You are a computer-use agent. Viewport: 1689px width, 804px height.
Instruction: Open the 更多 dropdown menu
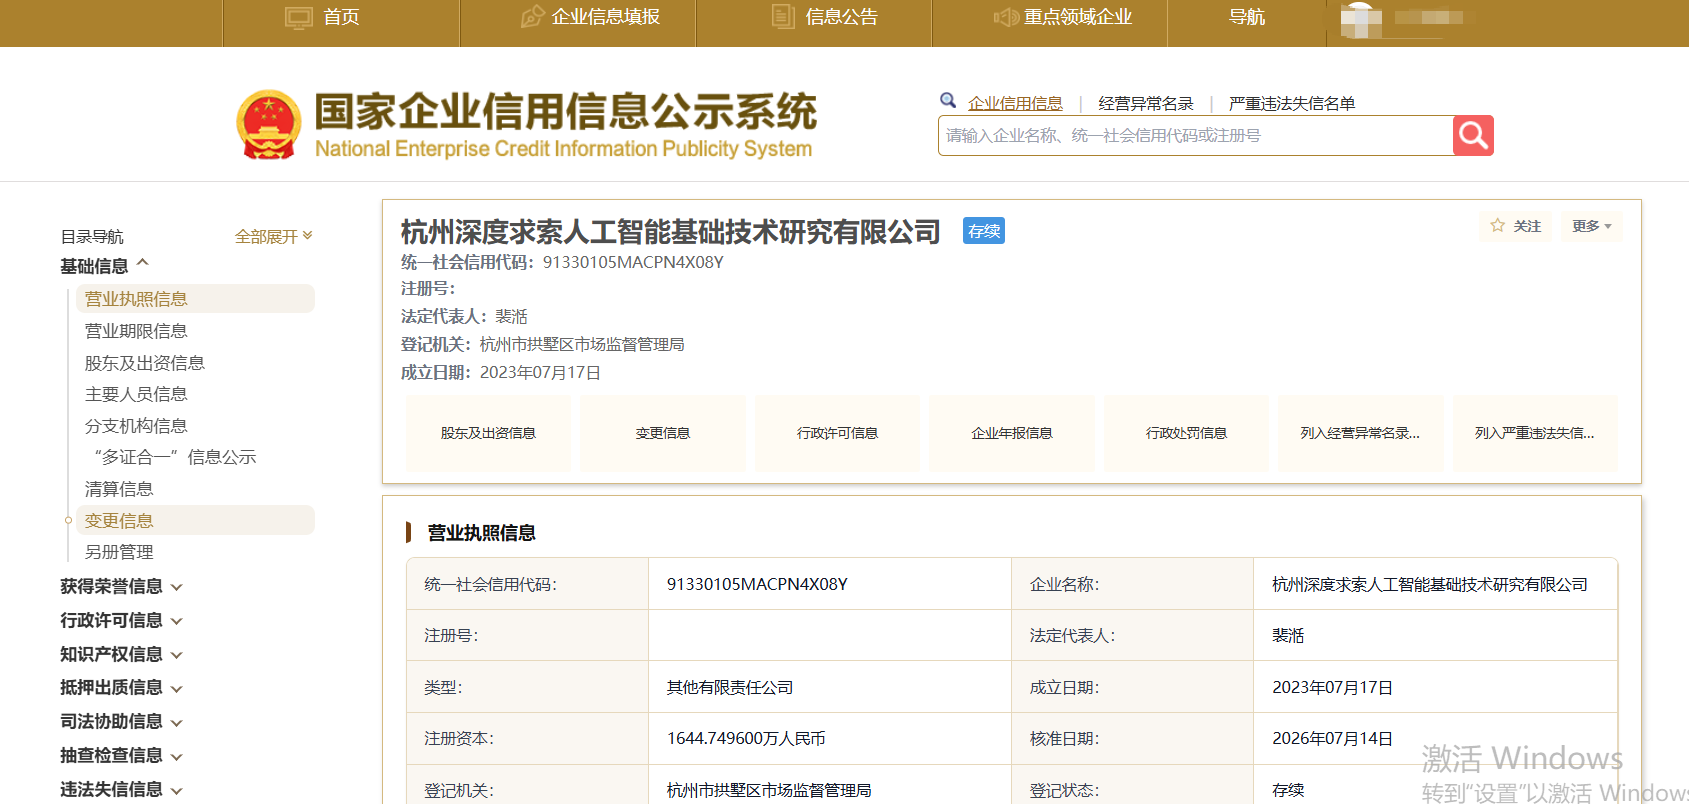[x=1592, y=226]
